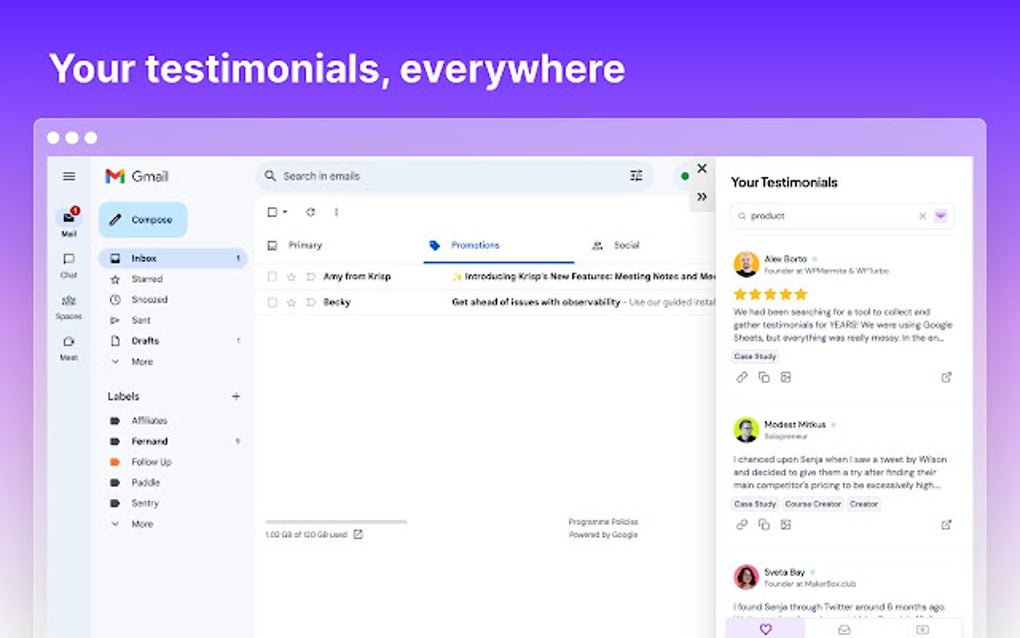Collapse the More item under the Labels list
The height and width of the screenshot is (638, 1020).
[x=140, y=523]
